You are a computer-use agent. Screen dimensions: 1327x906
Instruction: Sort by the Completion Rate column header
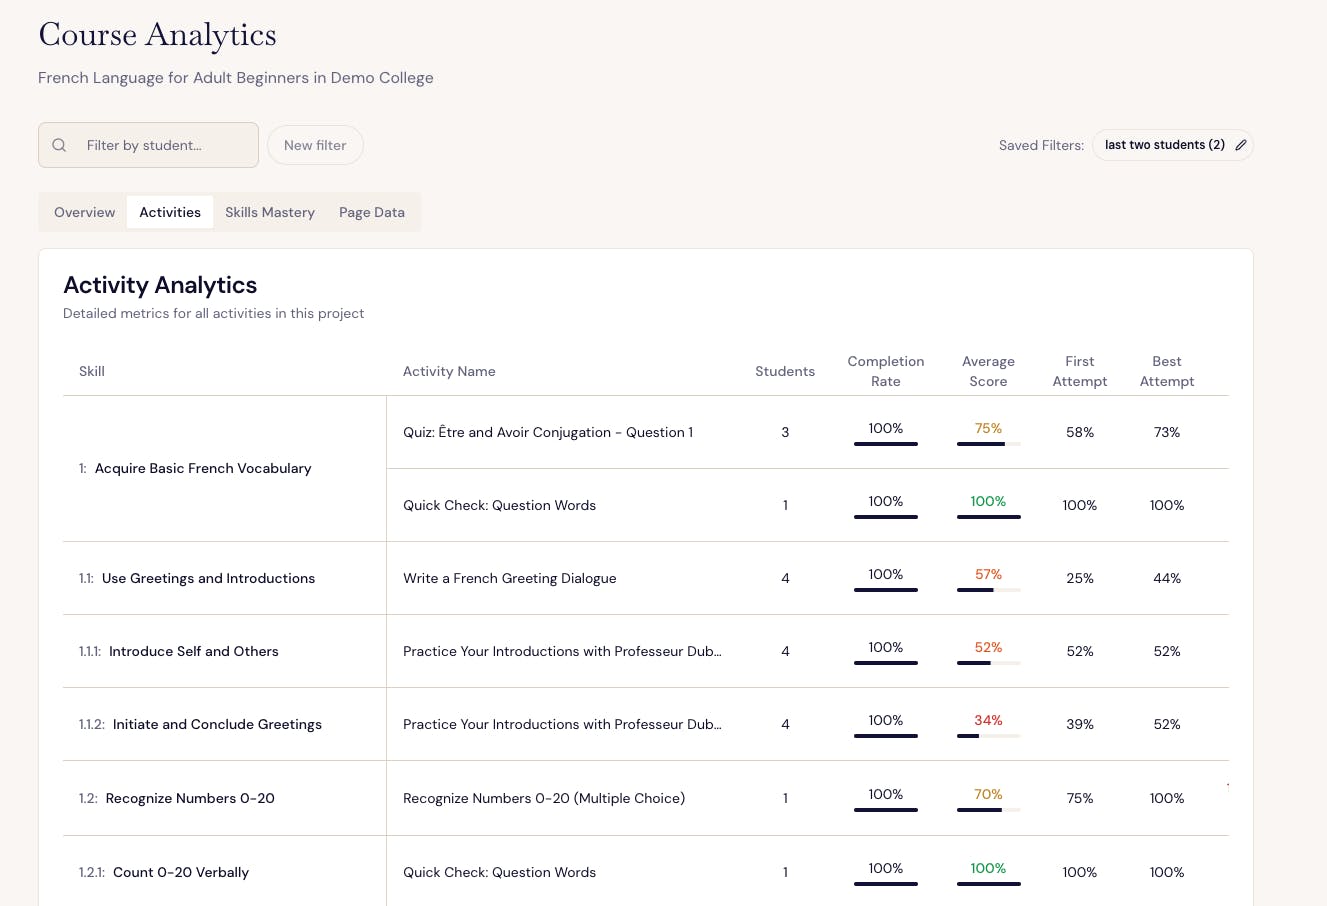(x=885, y=371)
